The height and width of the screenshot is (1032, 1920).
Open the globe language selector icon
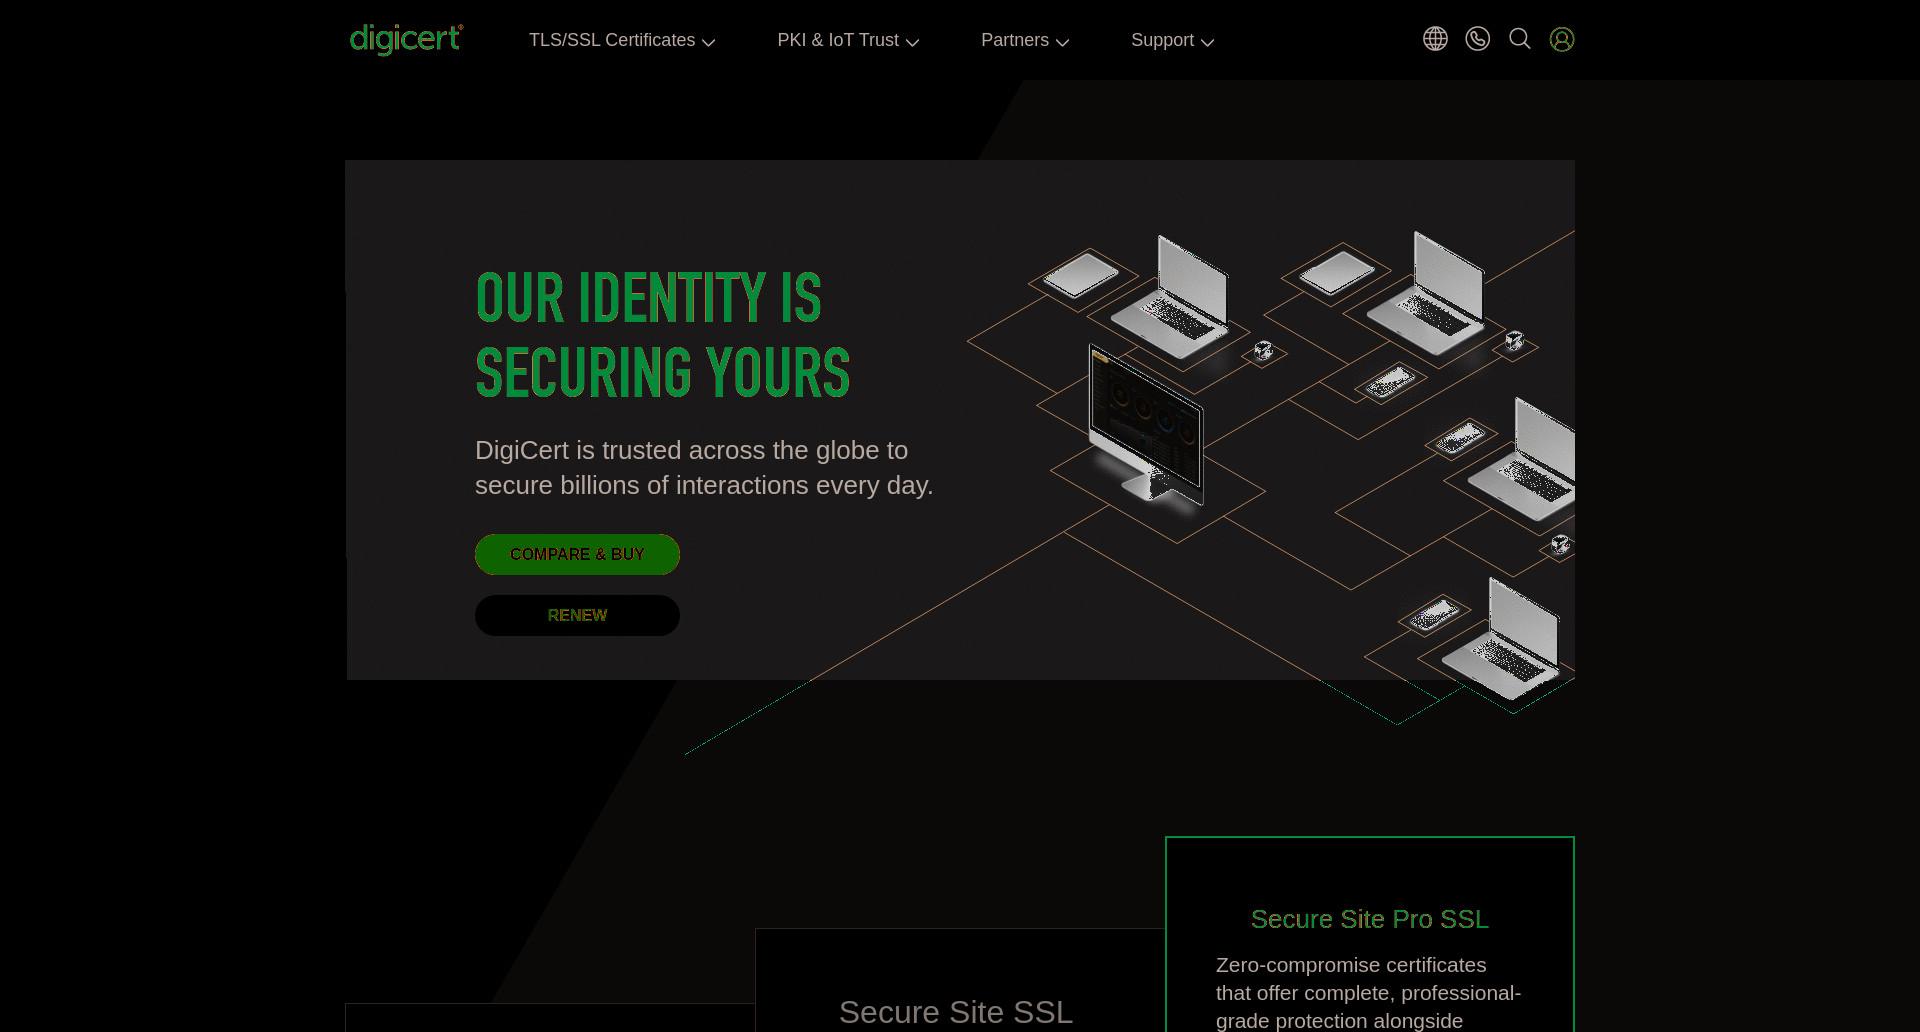(x=1435, y=39)
